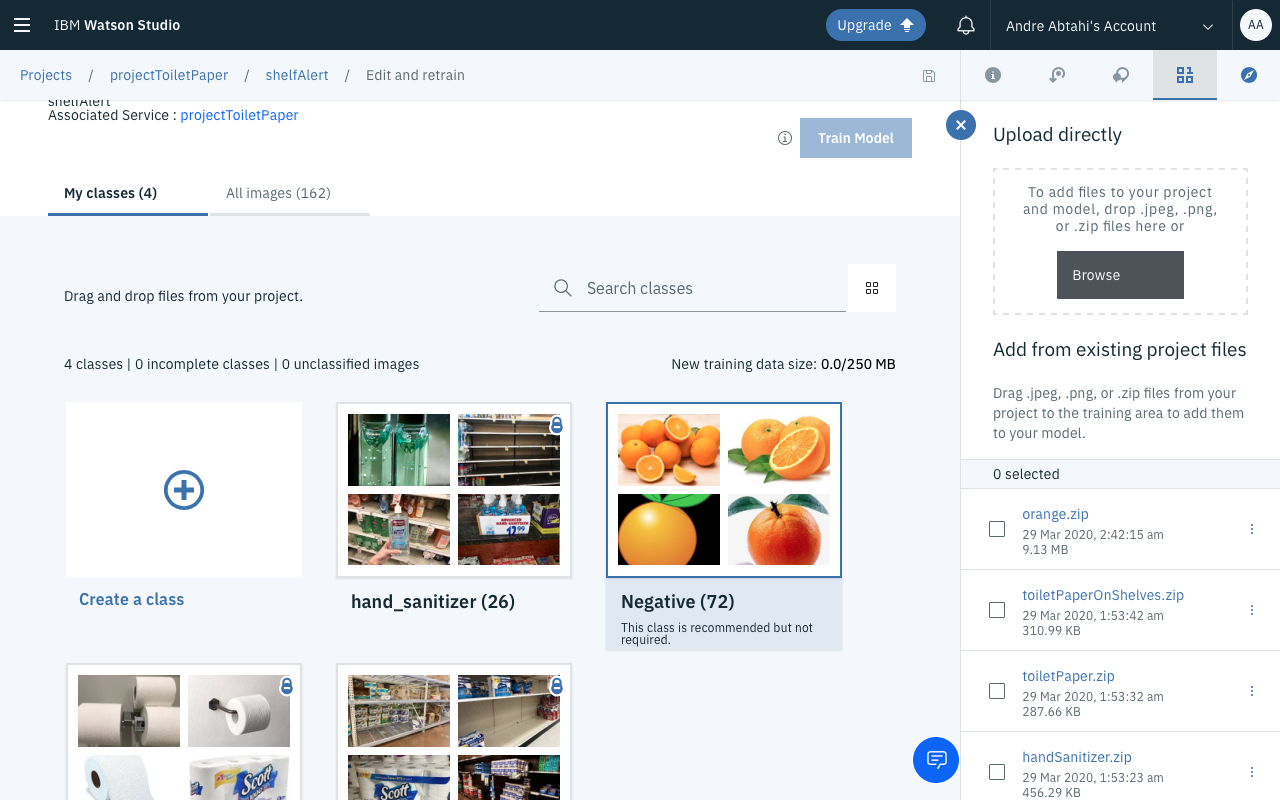Open the information panel icon
The image size is (1280, 800).
click(x=993, y=75)
